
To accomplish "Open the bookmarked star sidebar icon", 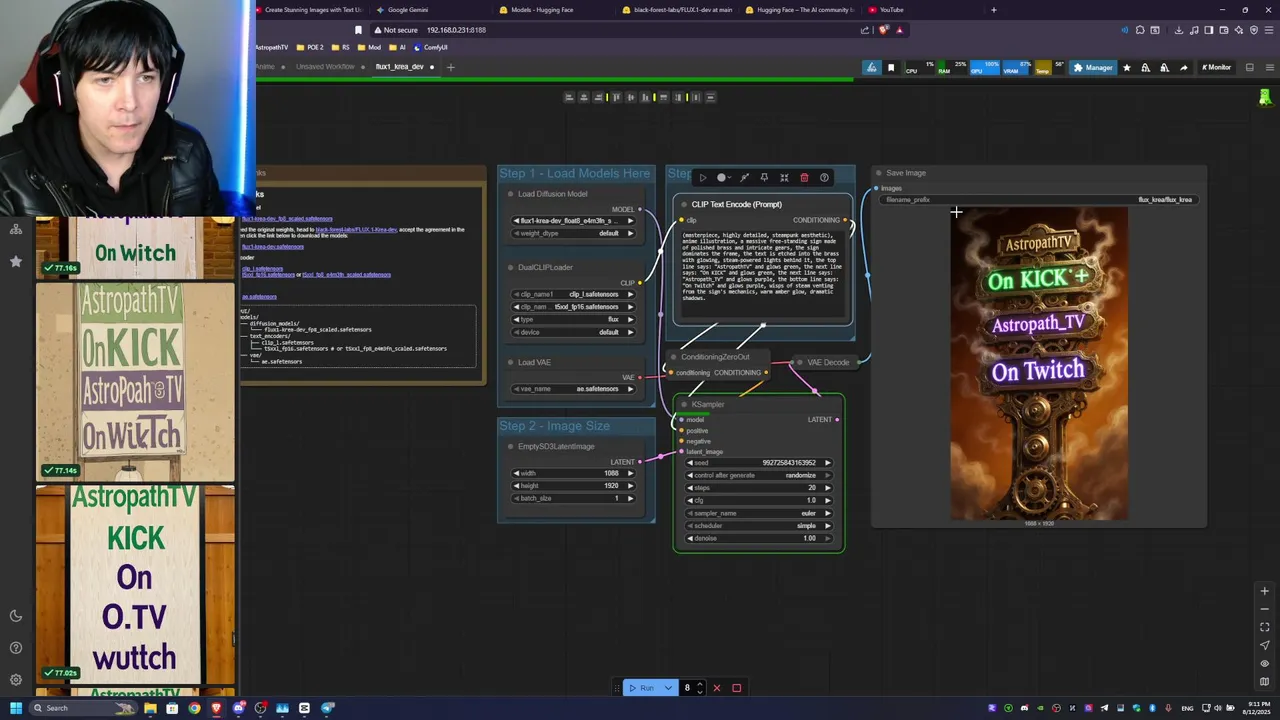I will coord(16,261).
